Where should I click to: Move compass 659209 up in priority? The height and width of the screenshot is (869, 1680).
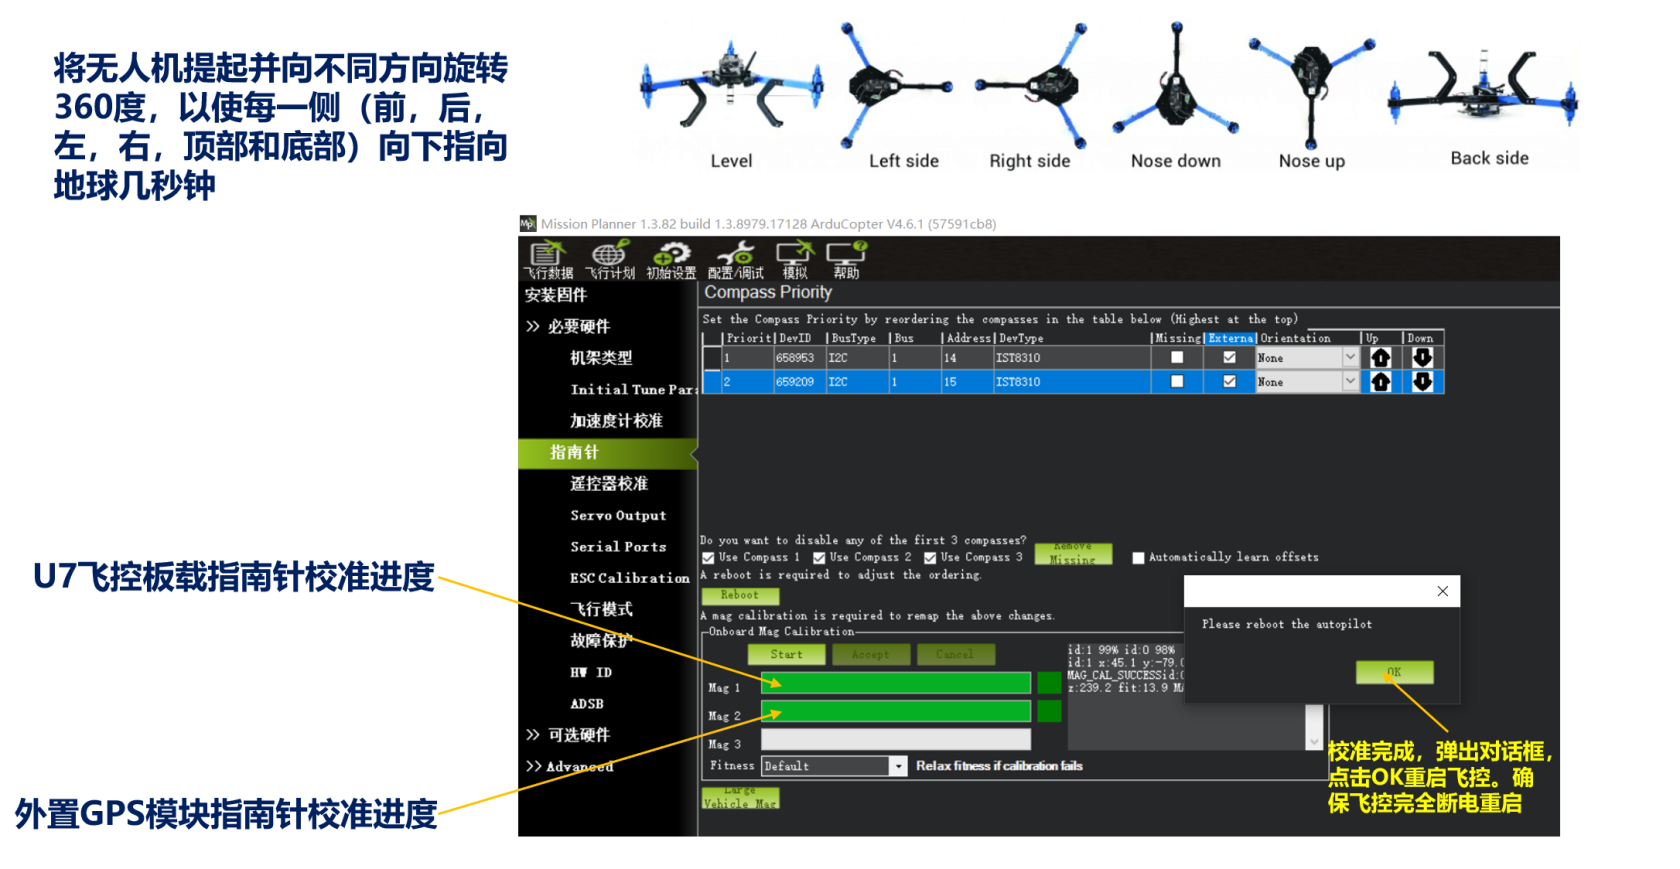(1380, 382)
